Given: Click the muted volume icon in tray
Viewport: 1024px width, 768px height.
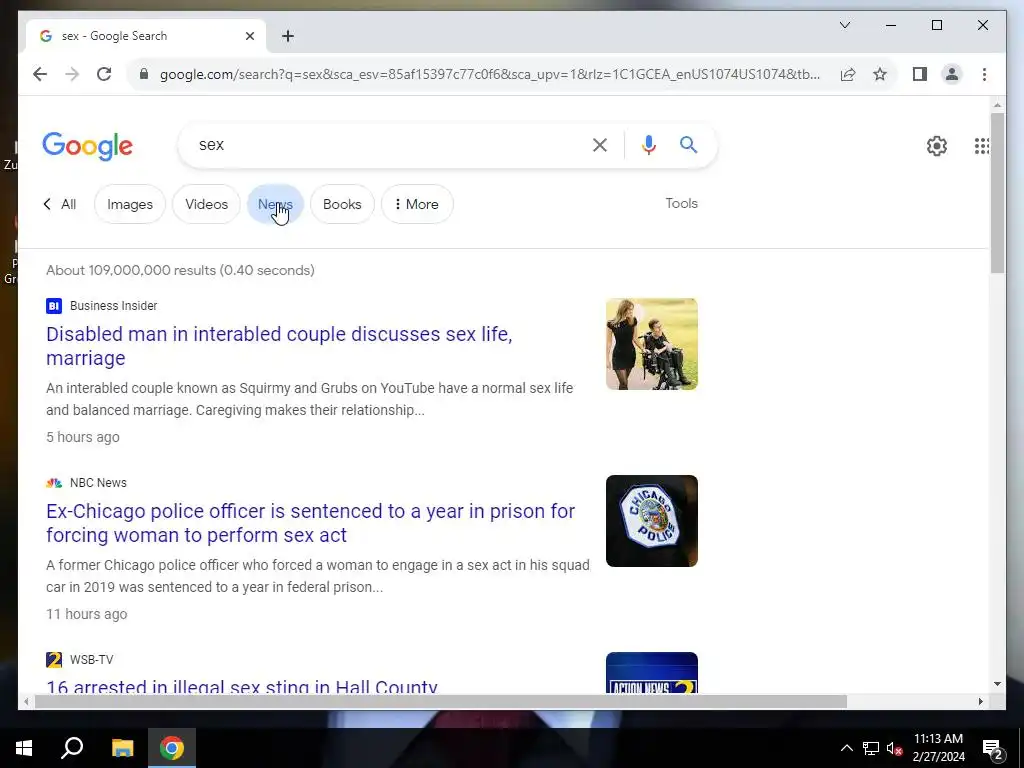Looking at the screenshot, I should tap(895, 748).
